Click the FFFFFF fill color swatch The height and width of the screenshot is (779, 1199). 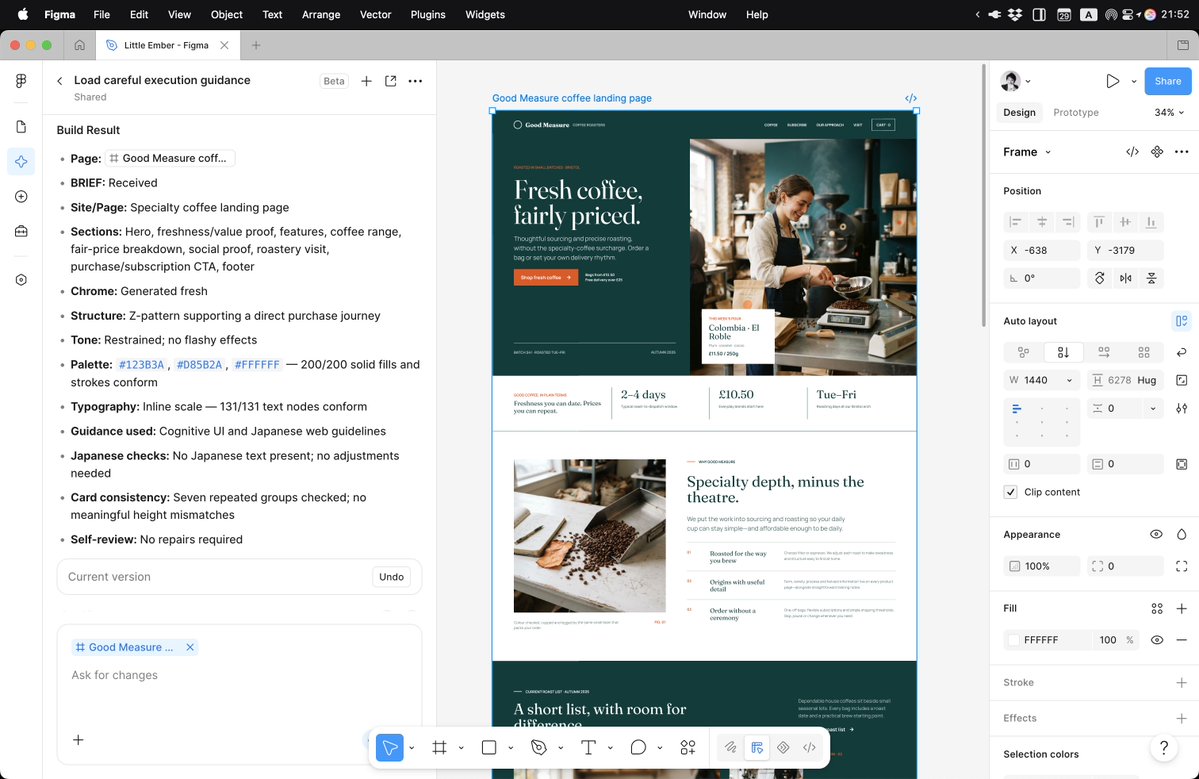coord(1014,640)
